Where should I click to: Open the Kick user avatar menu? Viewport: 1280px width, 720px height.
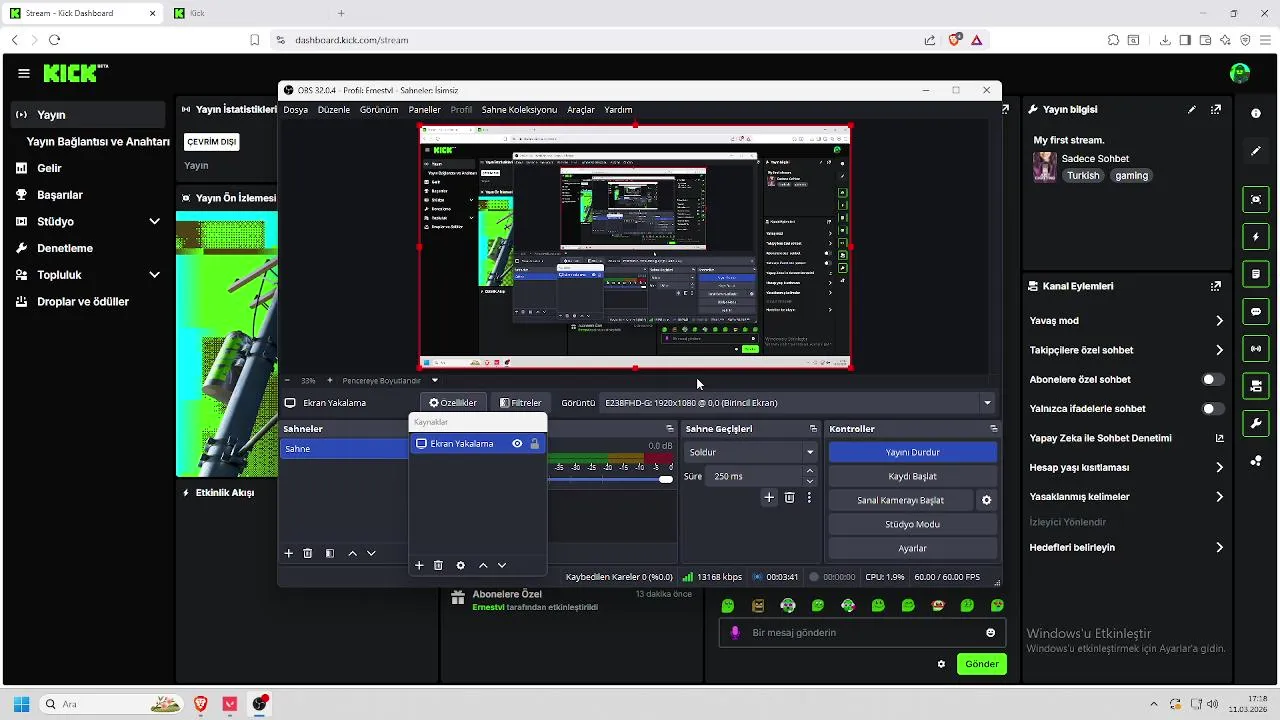[1240, 73]
